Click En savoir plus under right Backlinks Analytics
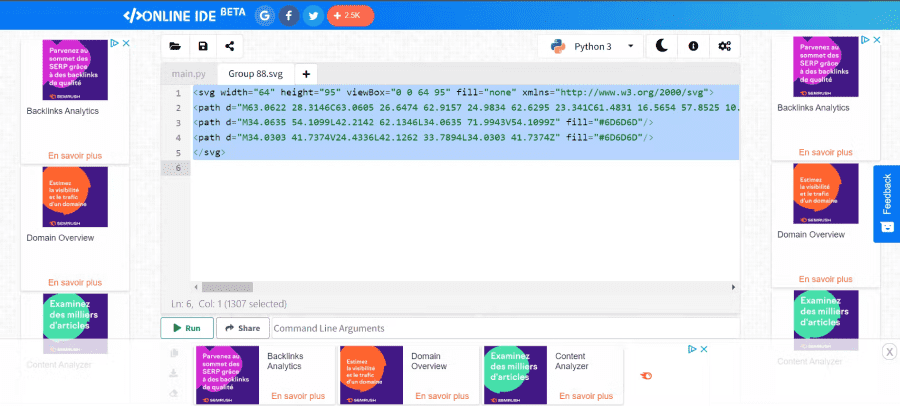Image resolution: width=900 pixels, height=406 pixels. [826, 152]
